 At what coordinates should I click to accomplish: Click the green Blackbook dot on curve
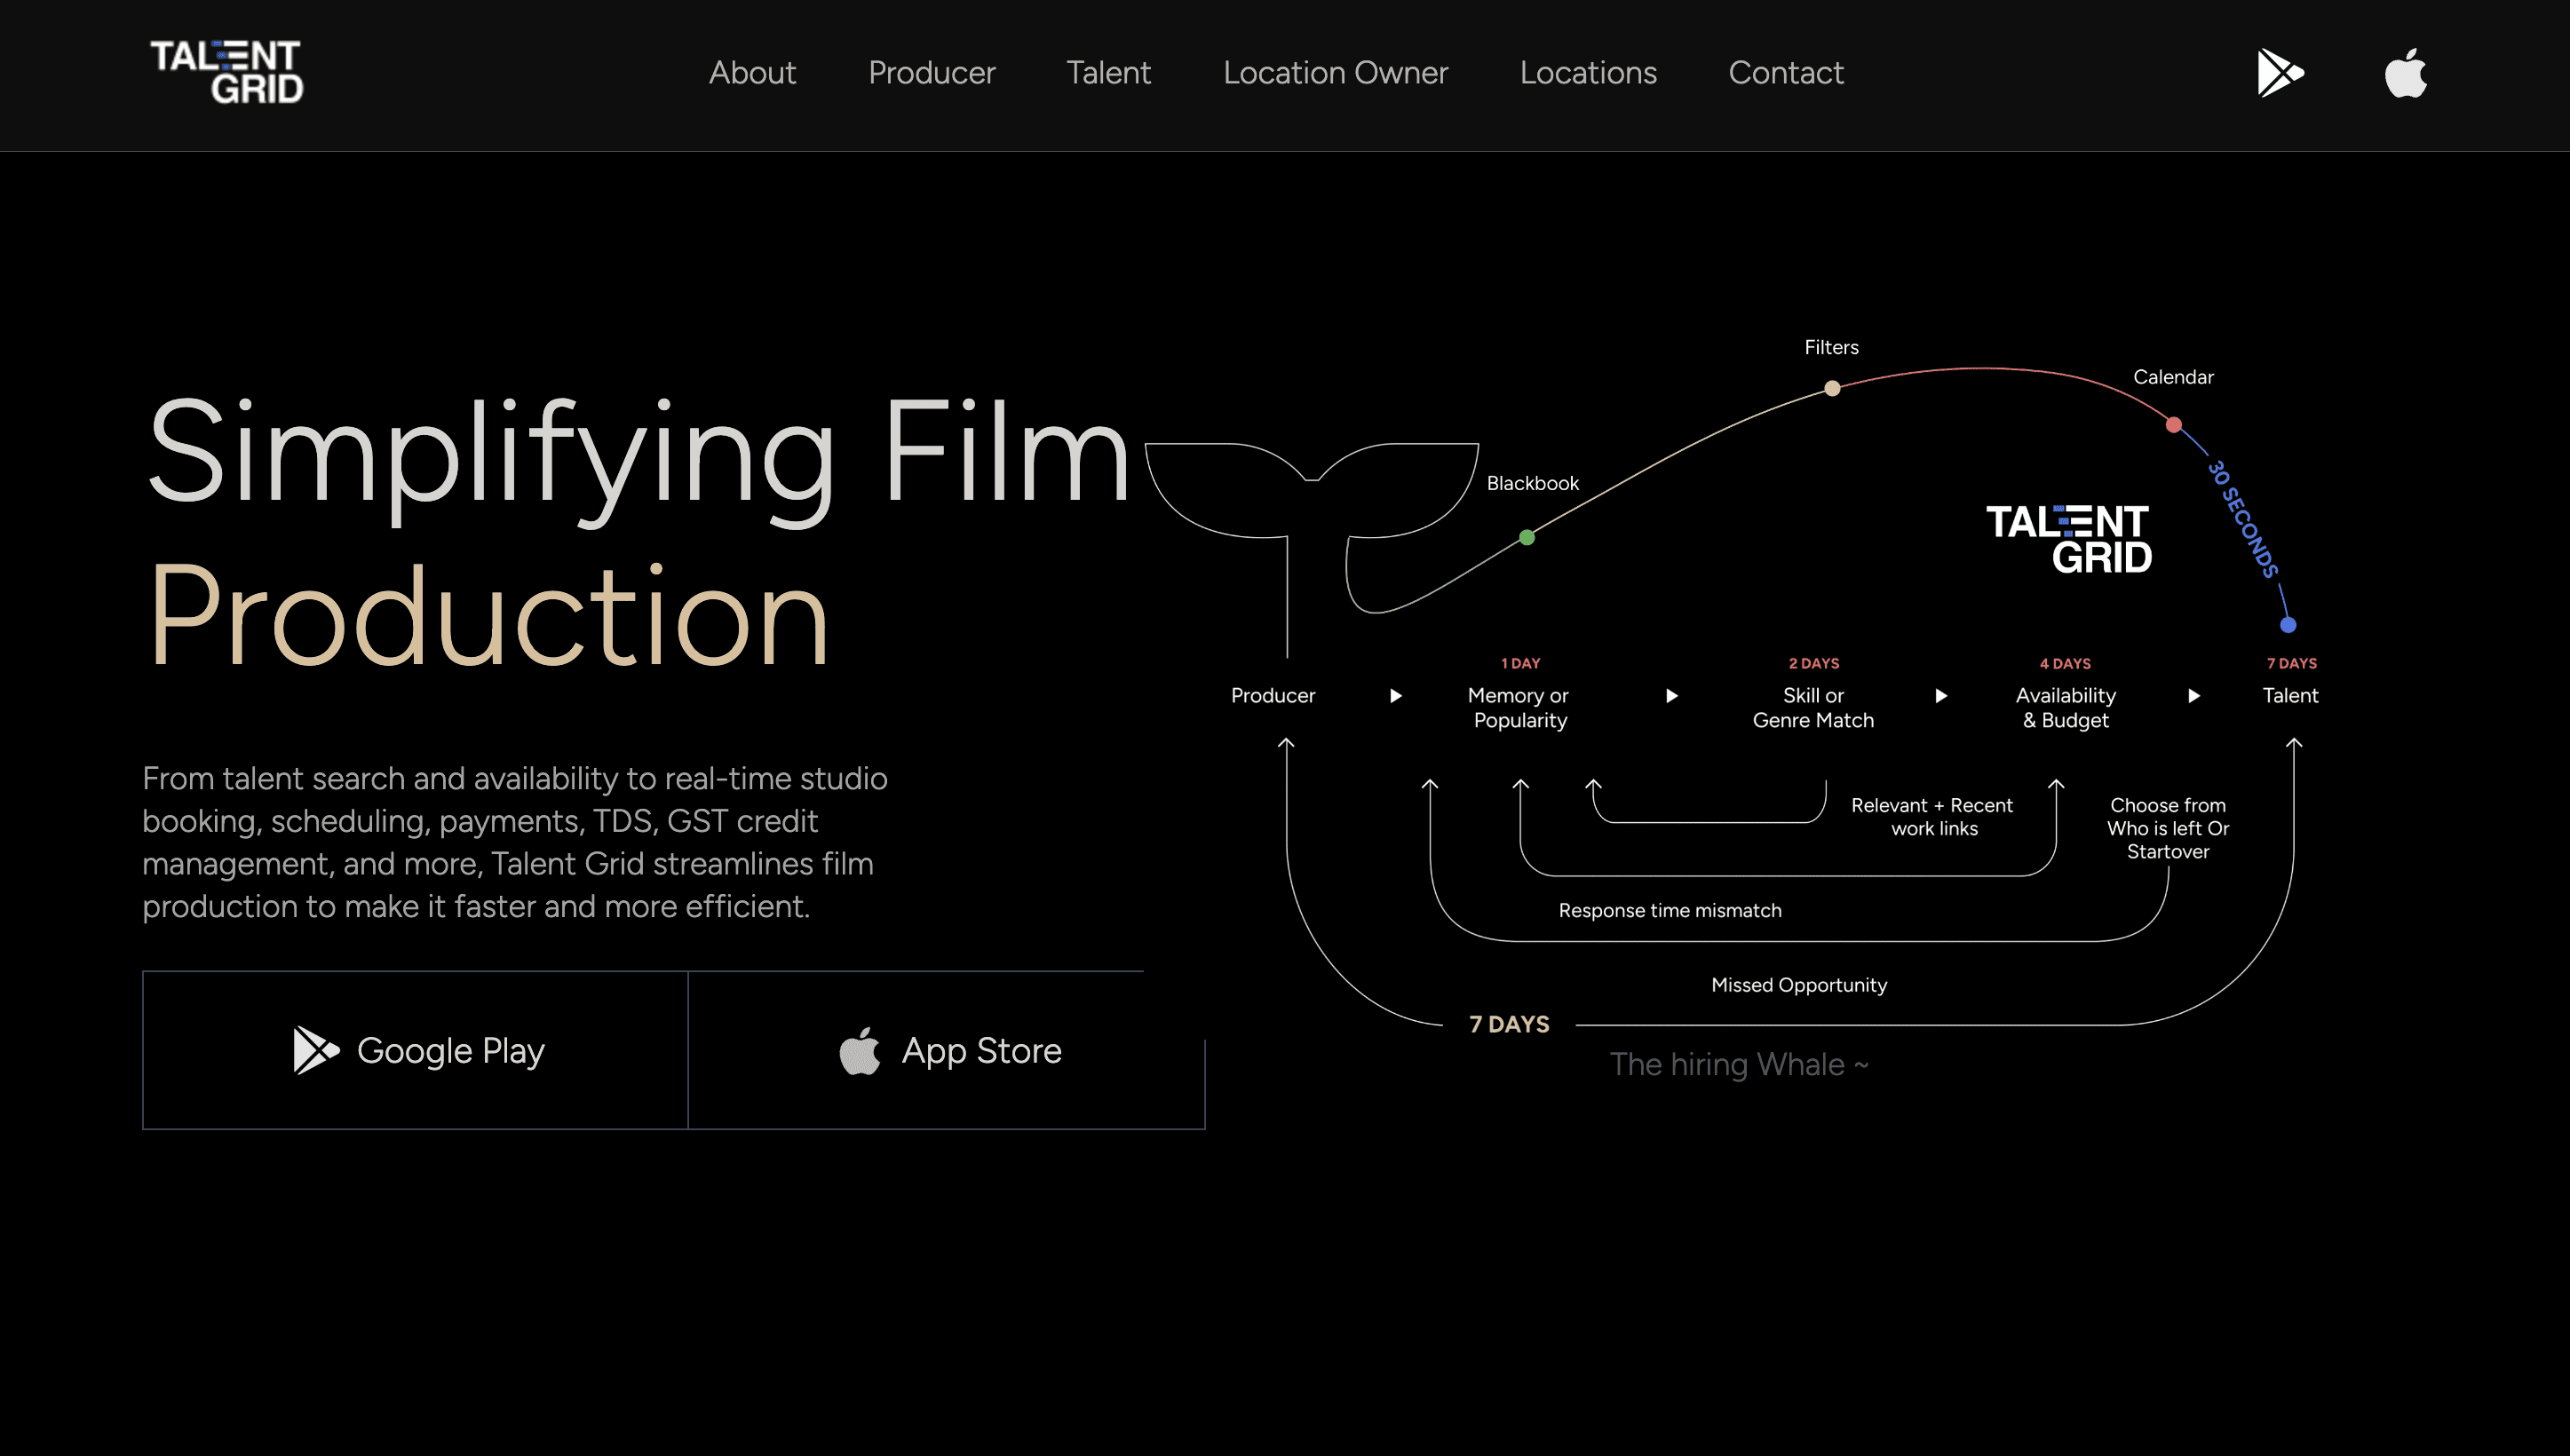point(1526,538)
